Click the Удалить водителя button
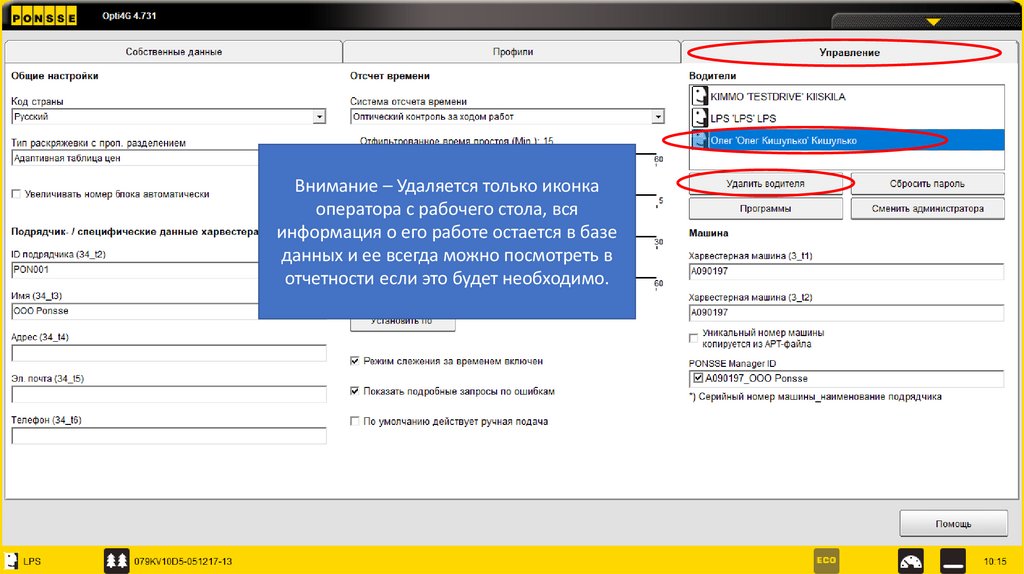The height and width of the screenshot is (574, 1024). 765,183
